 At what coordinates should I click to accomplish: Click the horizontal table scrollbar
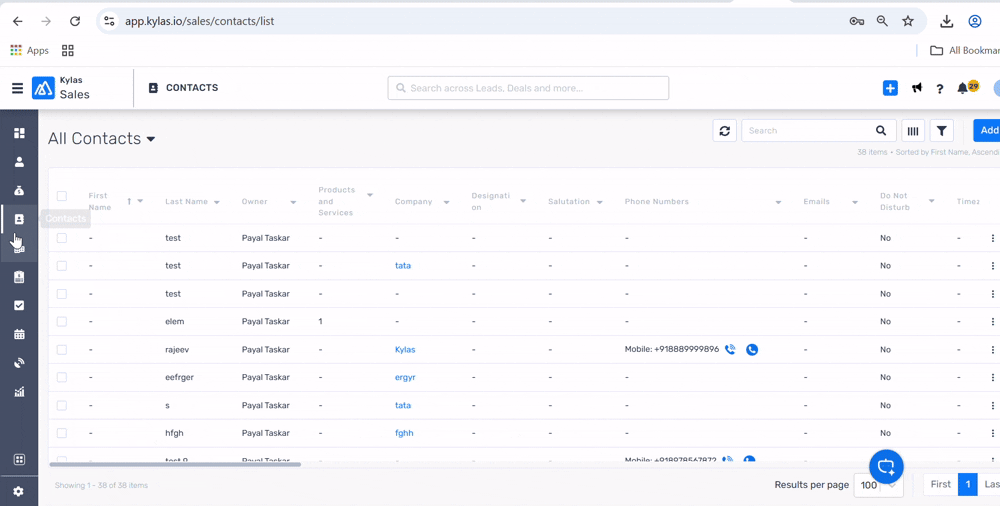[175, 465]
